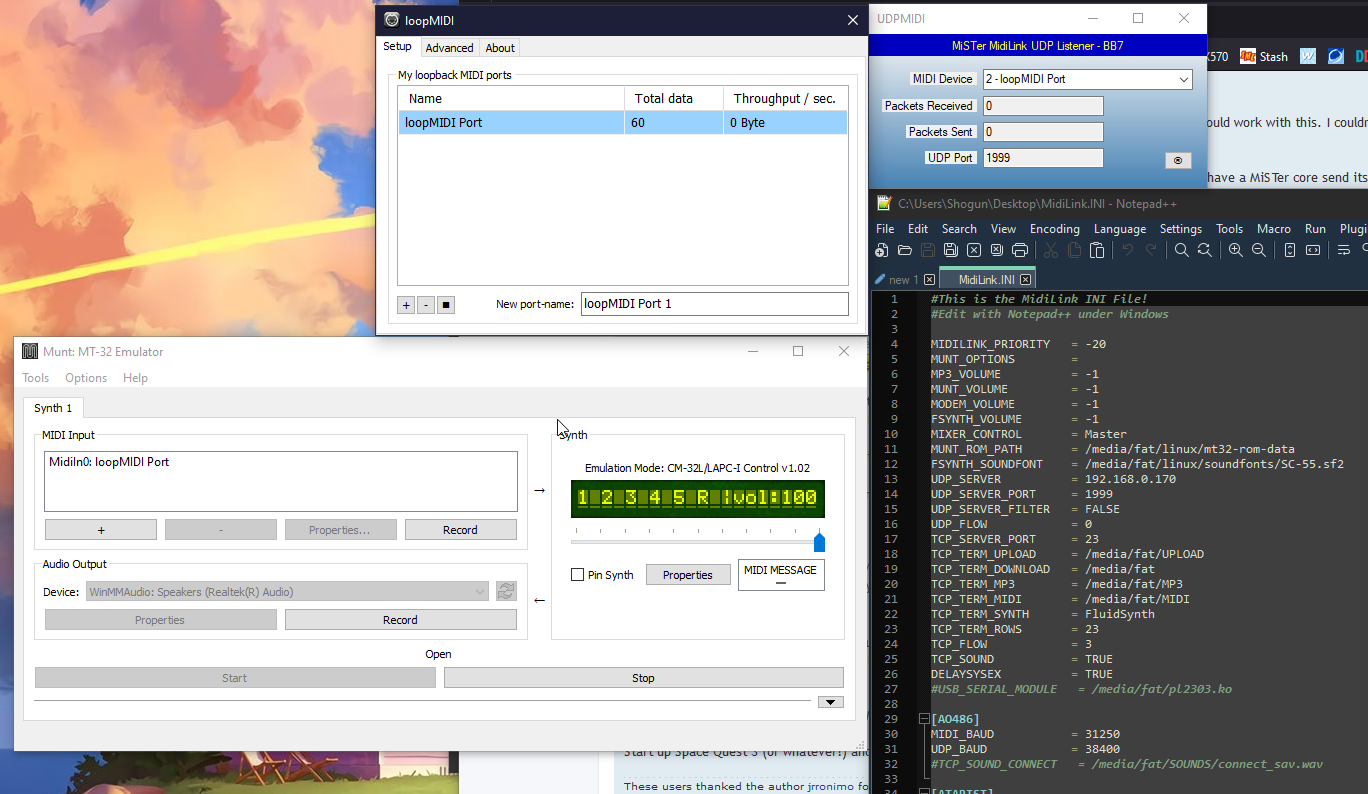Adjust the Munt synth volume slider handle
The height and width of the screenshot is (794, 1368).
tap(819, 541)
